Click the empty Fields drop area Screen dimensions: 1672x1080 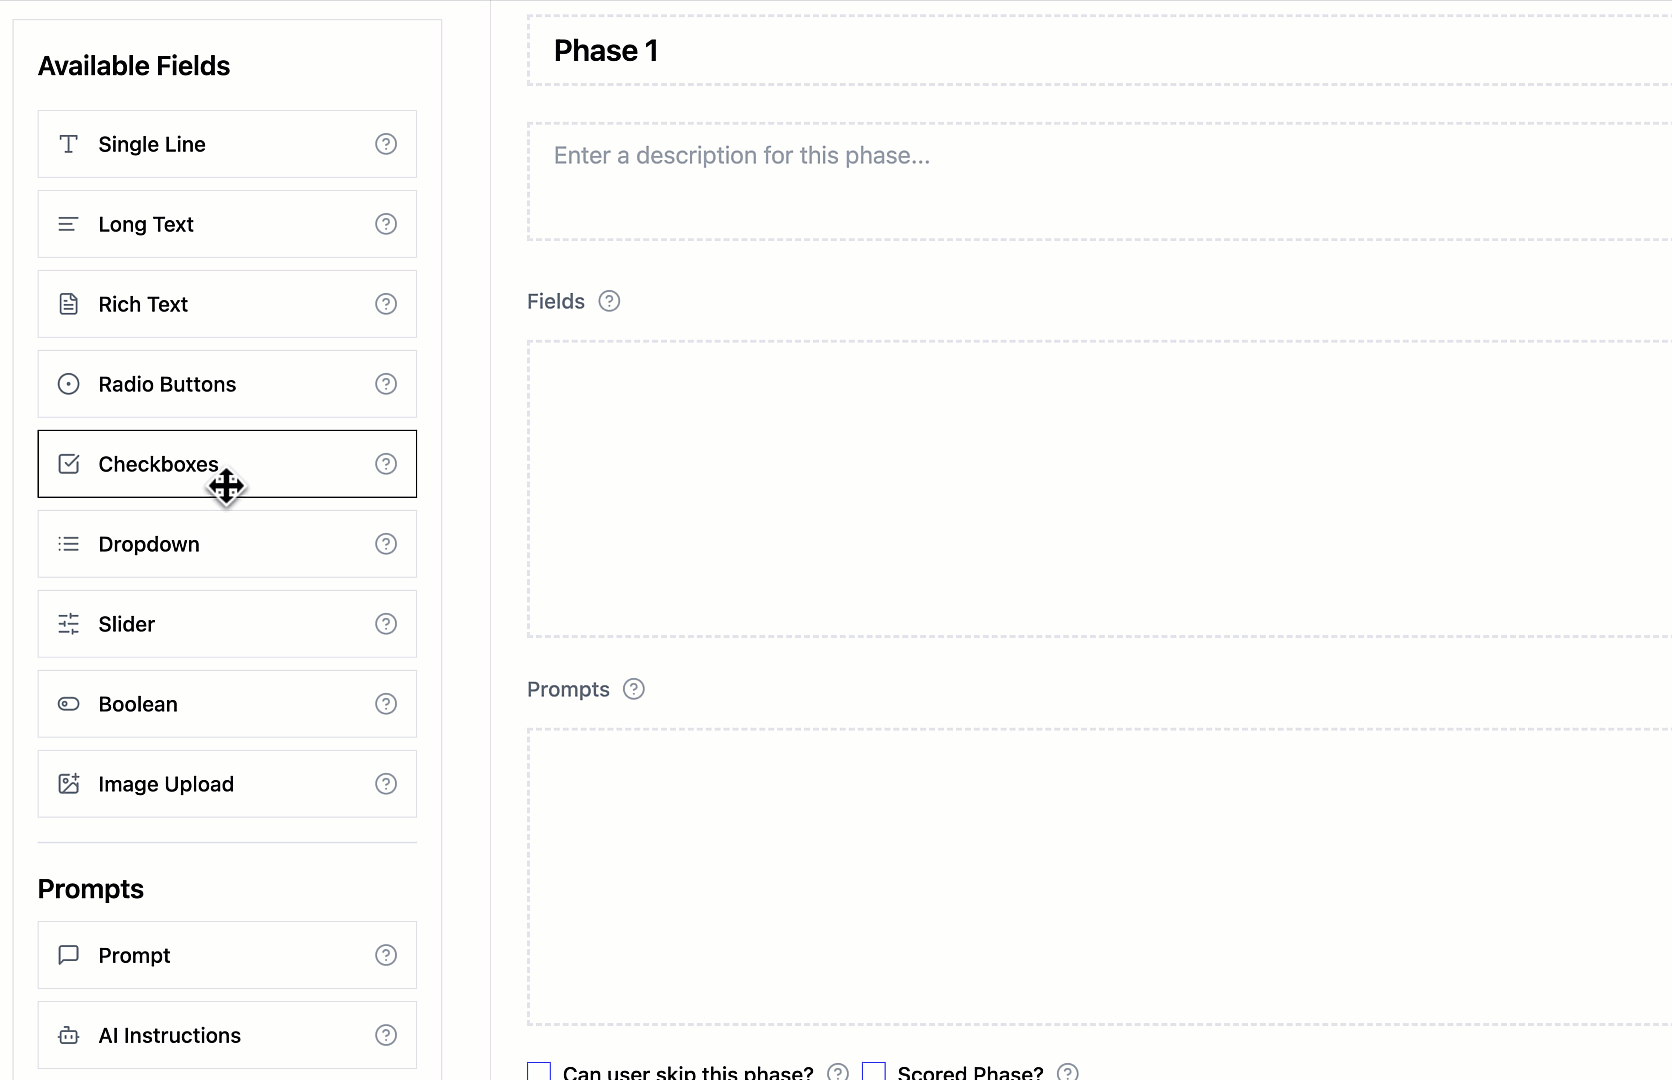1000,489
